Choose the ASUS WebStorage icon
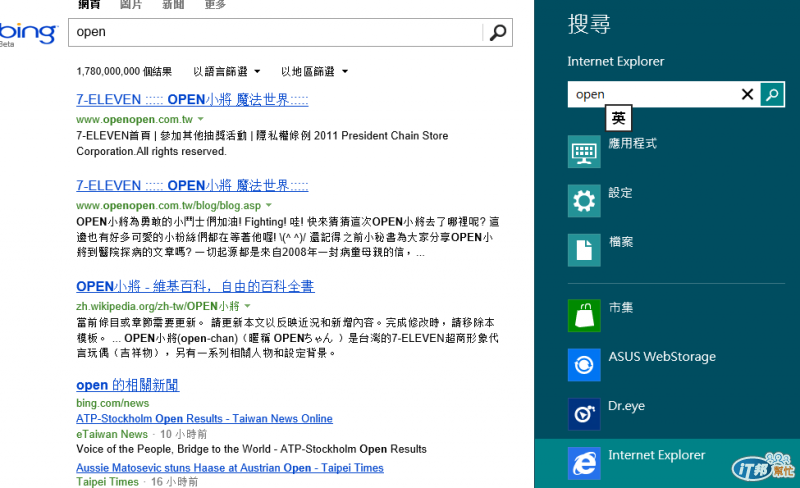Viewport: 800px width, 488px height. tap(584, 365)
